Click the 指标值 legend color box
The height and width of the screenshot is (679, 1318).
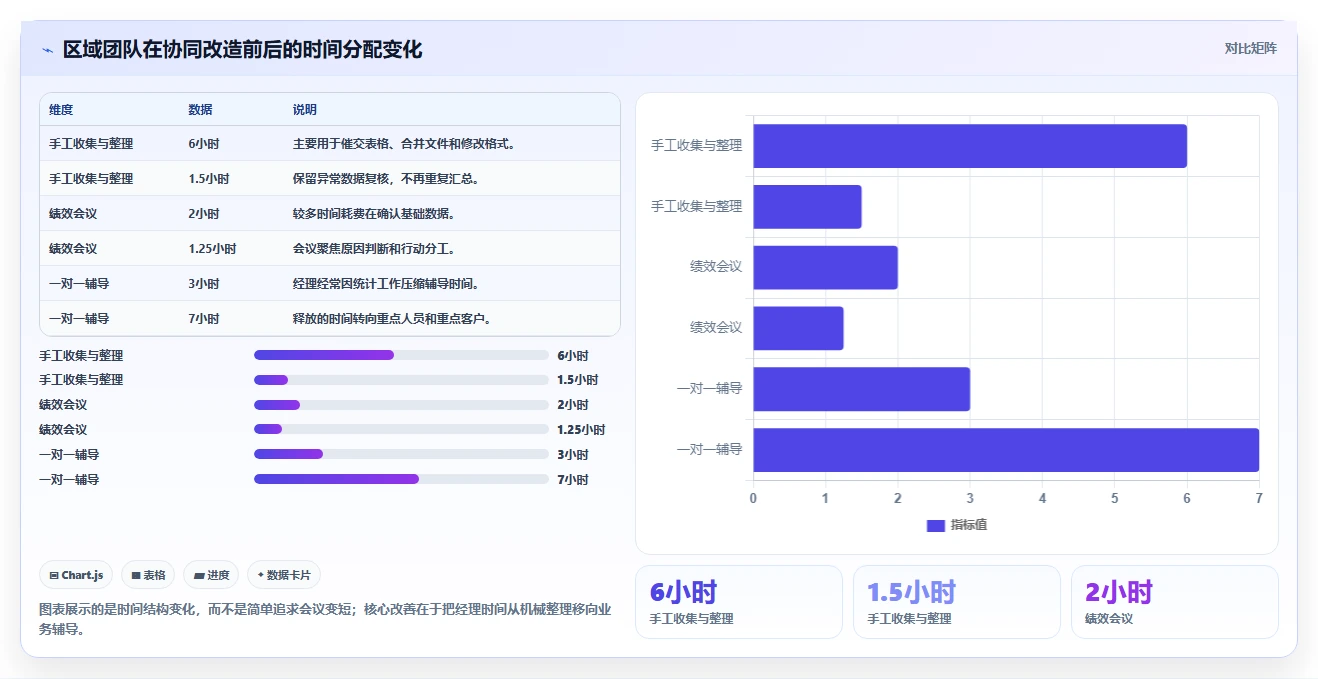tap(935, 526)
